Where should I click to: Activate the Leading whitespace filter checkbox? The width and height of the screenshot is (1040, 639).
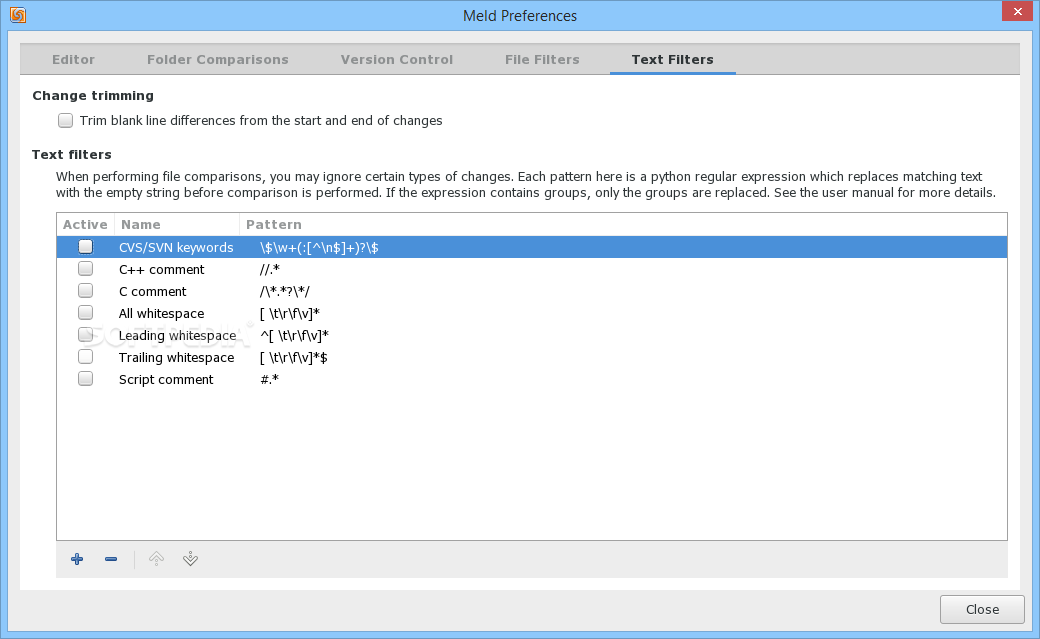[x=86, y=334]
